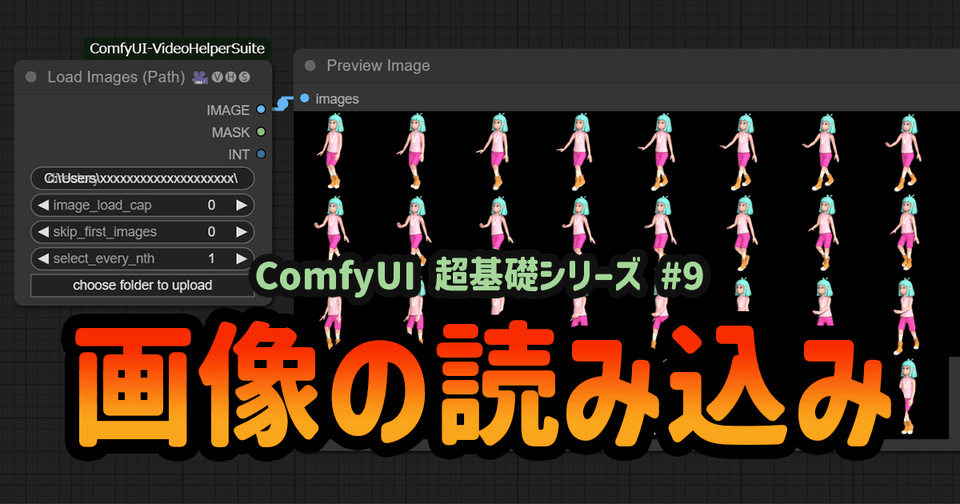Click the ComfyUI-VideoHelperSuite badge label

177,48
